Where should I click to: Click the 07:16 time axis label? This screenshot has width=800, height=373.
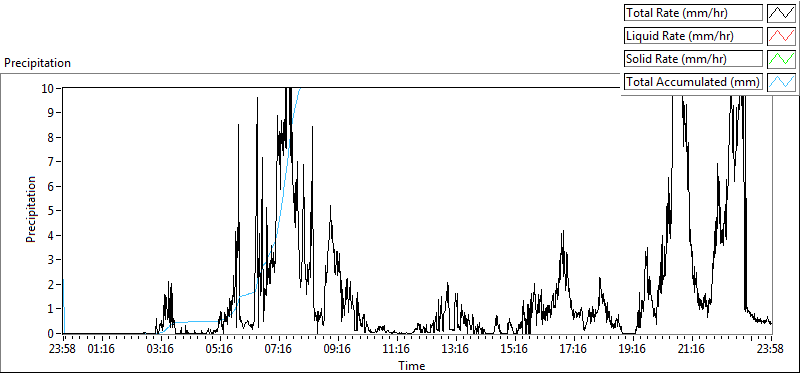point(279,350)
